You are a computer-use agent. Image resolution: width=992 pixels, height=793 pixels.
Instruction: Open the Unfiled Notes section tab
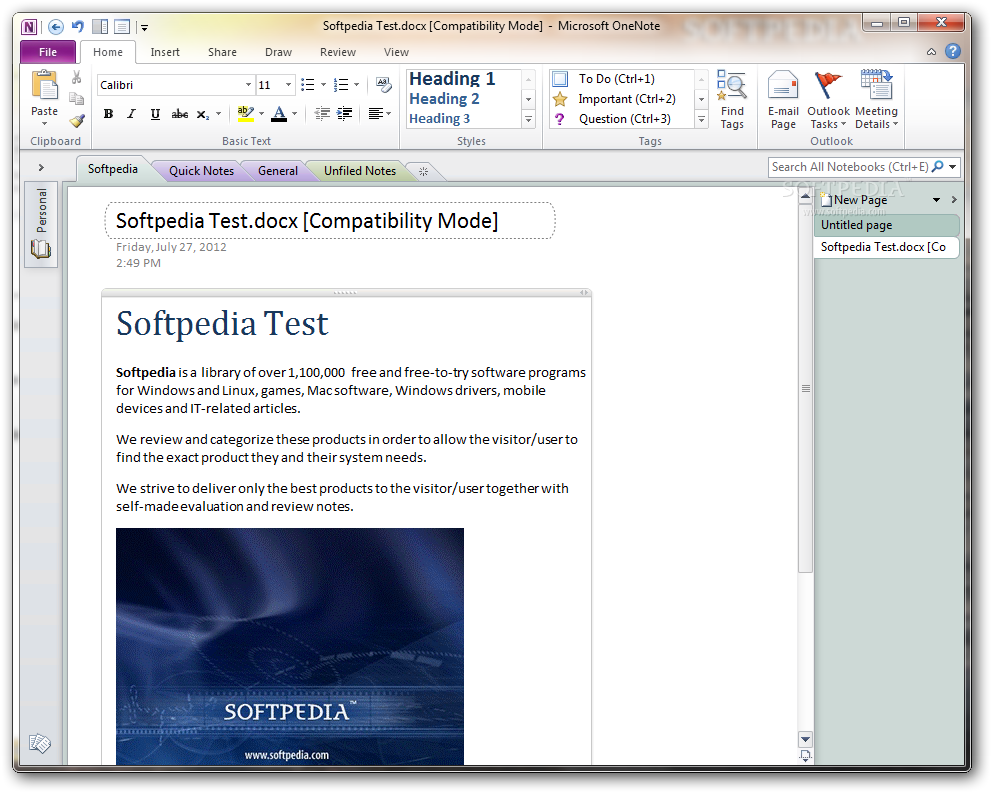click(360, 171)
